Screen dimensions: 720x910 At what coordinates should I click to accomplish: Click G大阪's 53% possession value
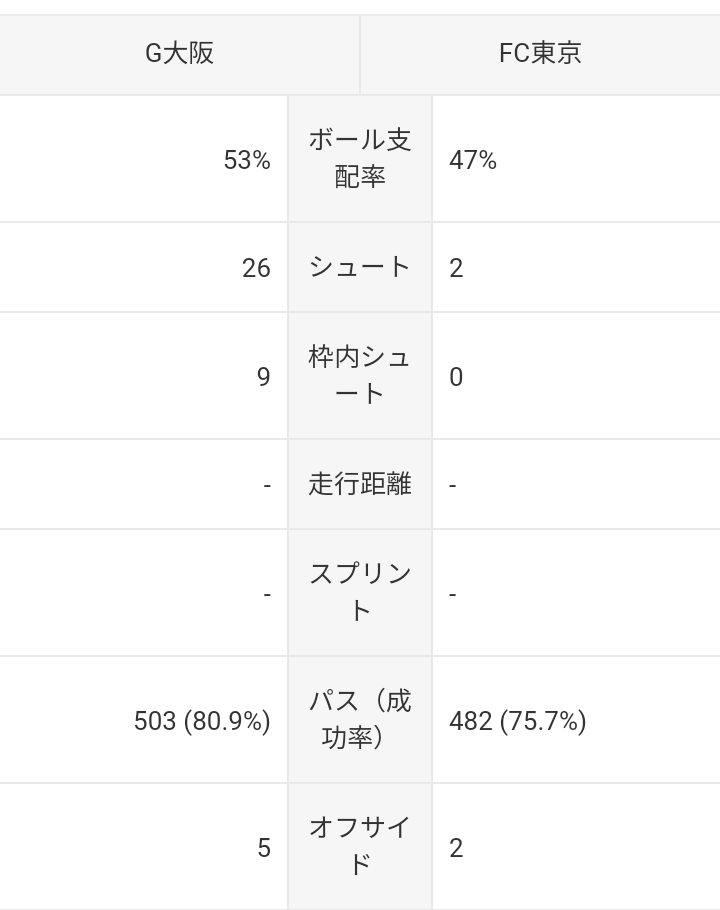[x=247, y=160]
